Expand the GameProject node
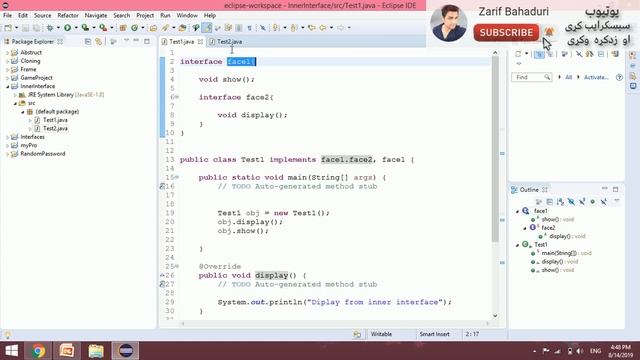 click(7, 78)
